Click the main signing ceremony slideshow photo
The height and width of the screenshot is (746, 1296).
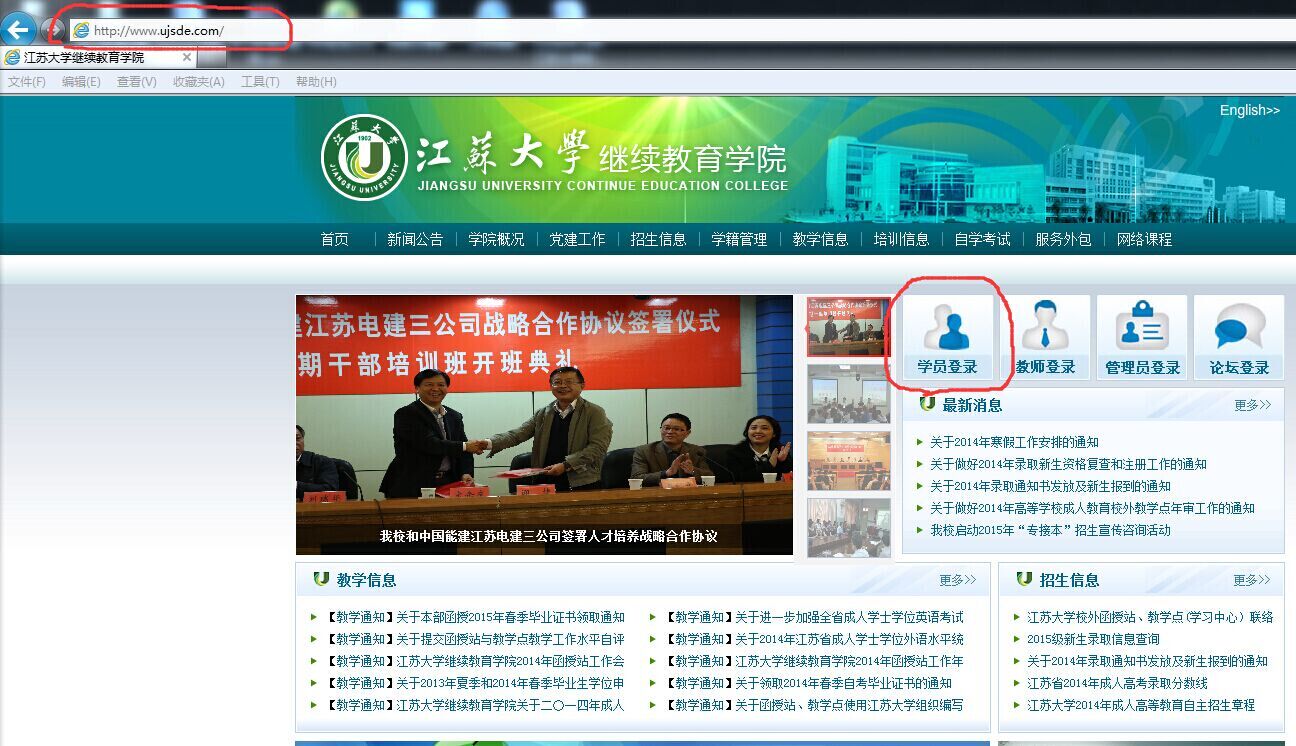pyautogui.click(x=544, y=424)
